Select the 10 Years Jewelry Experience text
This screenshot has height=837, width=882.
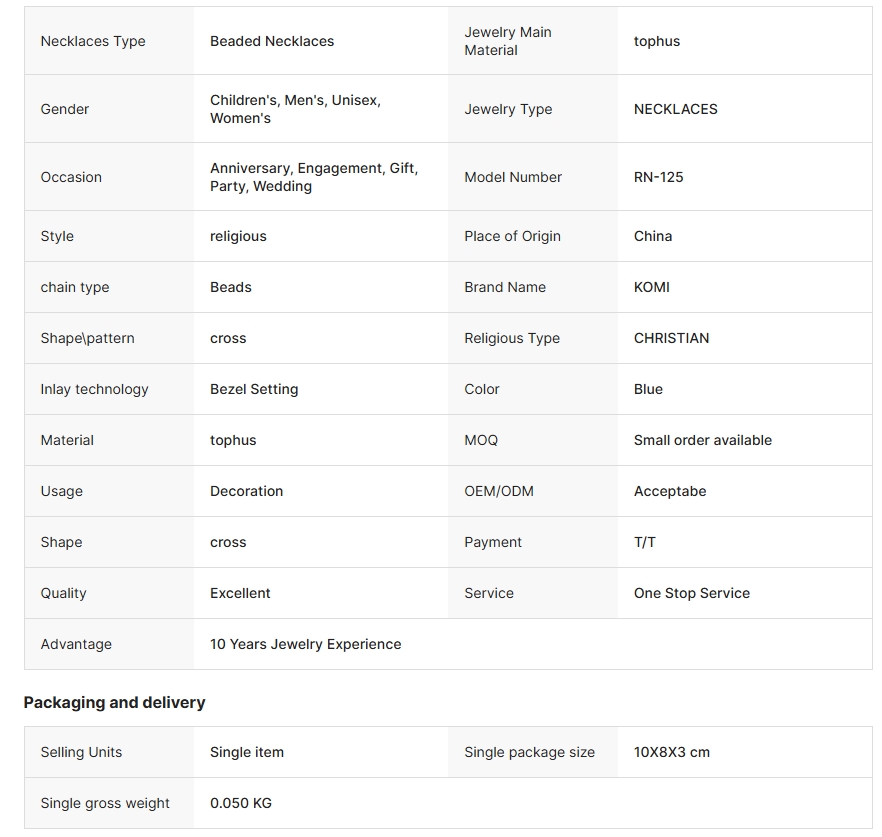click(305, 644)
